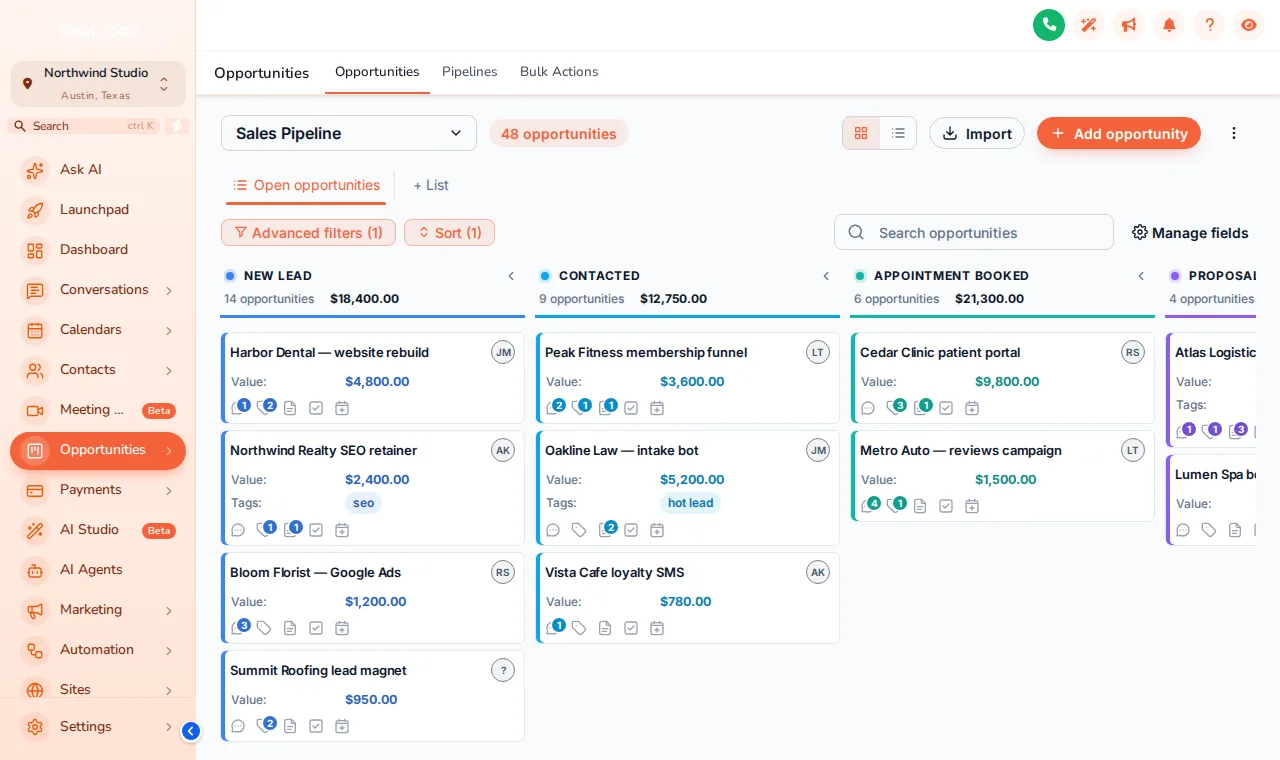Collapse the sidebar with the blue arrow

point(191,731)
